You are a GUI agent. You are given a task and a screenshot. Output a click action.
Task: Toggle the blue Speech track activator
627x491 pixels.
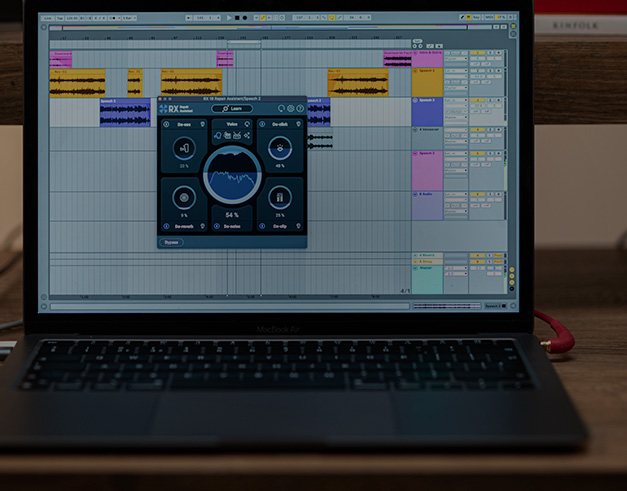tap(477, 100)
